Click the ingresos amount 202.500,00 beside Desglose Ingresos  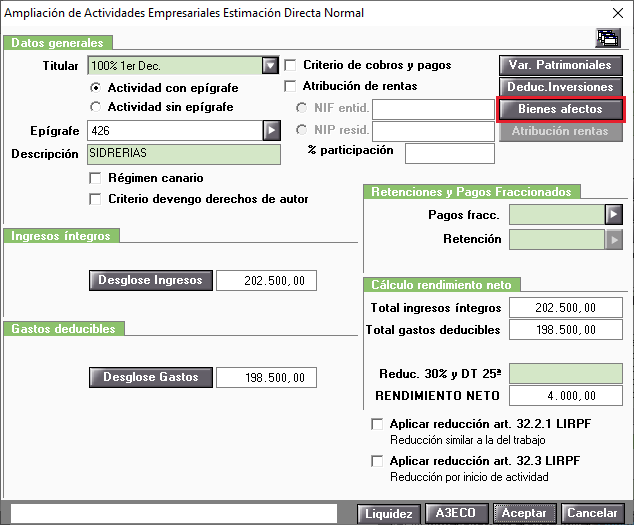pyautogui.click(x=266, y=281)
